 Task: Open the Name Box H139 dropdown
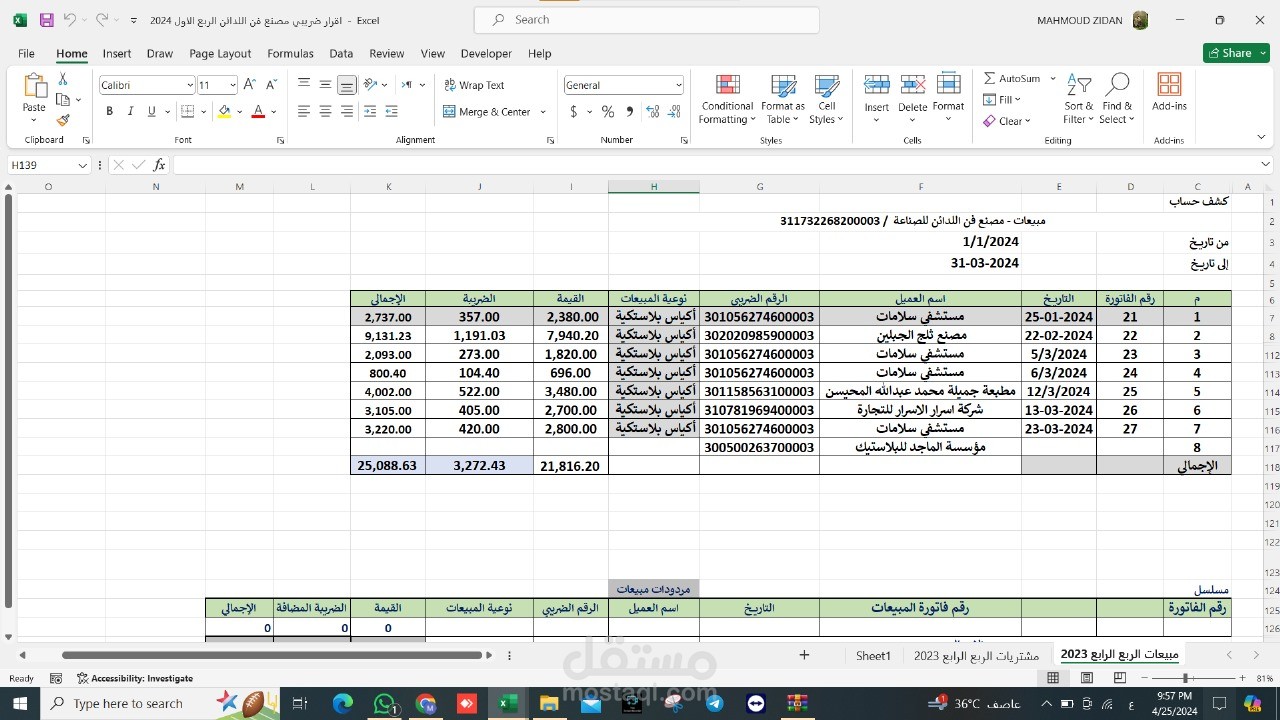82,165
